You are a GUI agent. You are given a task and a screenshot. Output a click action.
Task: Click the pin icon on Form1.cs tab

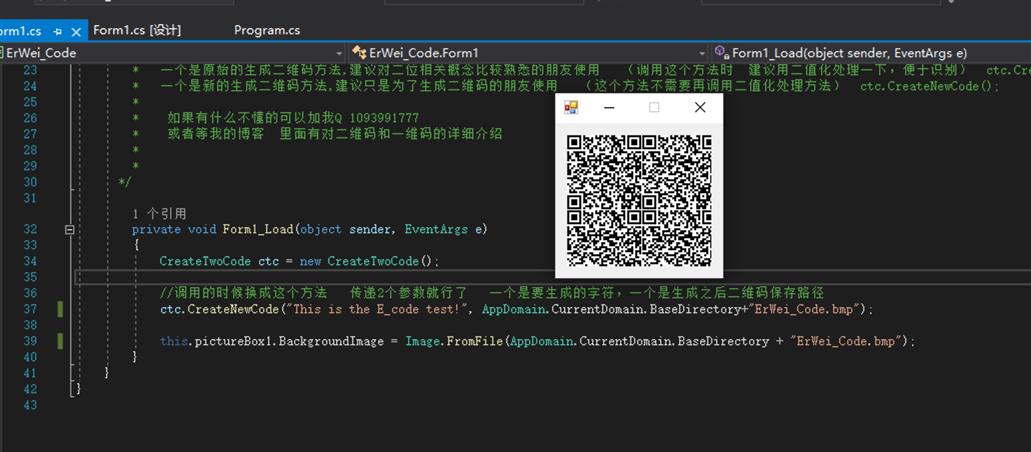tap(58, 31)
